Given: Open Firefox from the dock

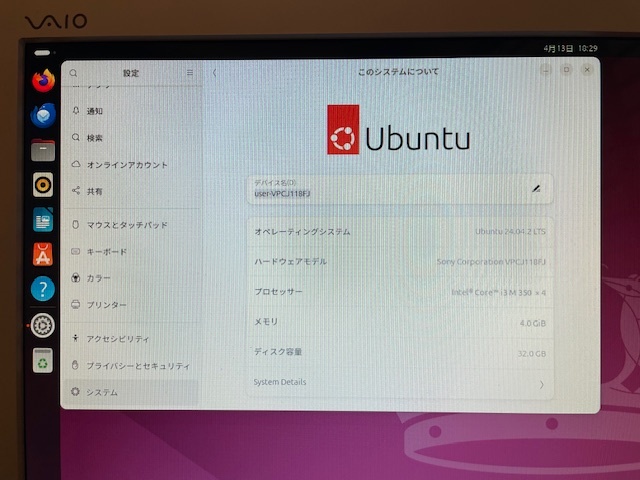Looking at the screenshot, I should pos(44,80).
